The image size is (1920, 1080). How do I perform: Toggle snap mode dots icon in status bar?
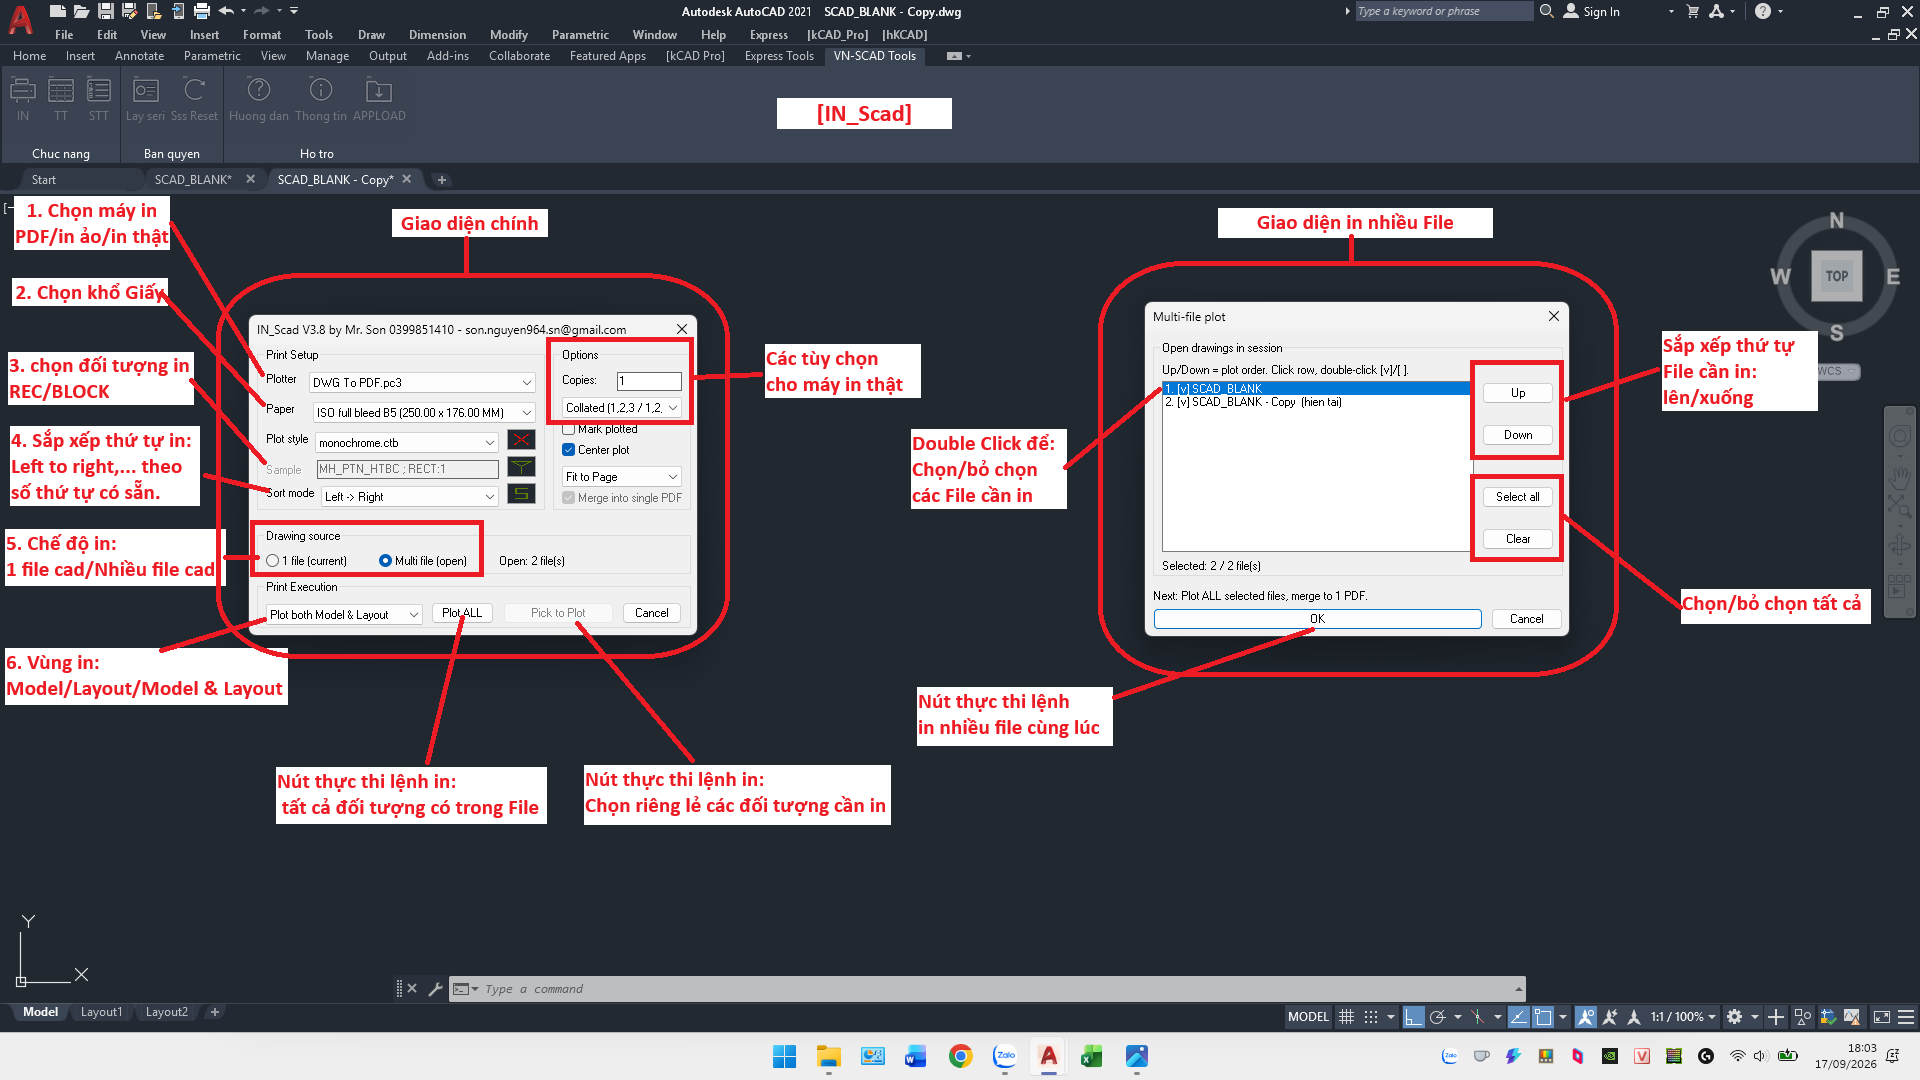click(1371, 1017)
